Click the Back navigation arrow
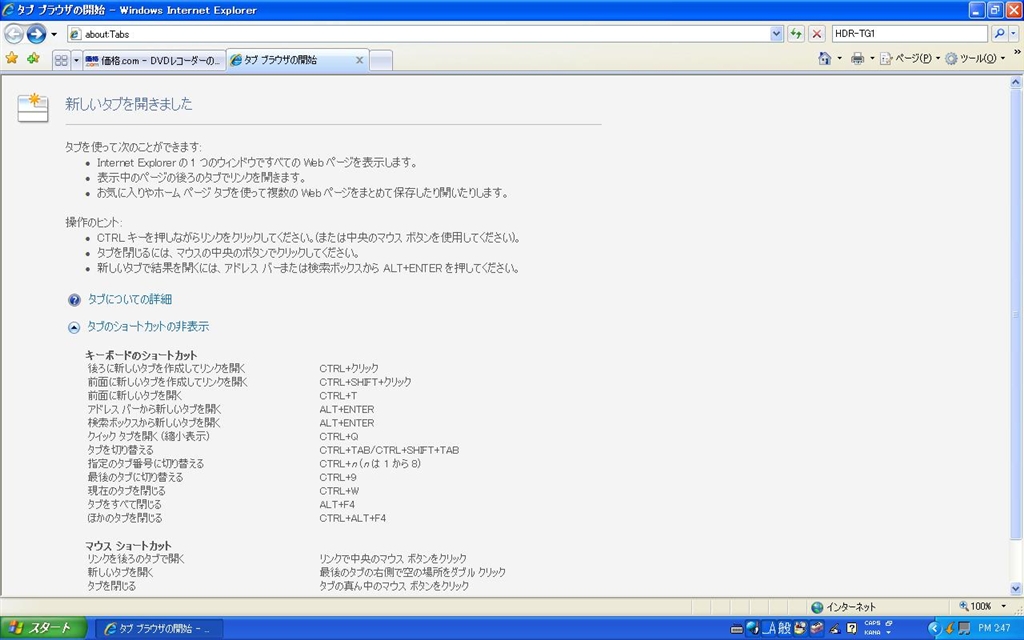Viewport: 1024px width, 640px height. (x=14, y=33)
